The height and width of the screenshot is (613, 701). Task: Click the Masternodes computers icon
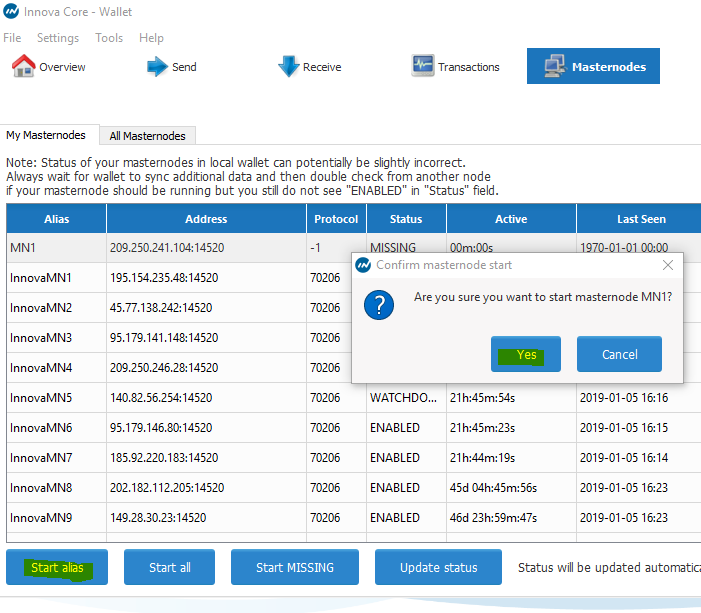[555, 66]
